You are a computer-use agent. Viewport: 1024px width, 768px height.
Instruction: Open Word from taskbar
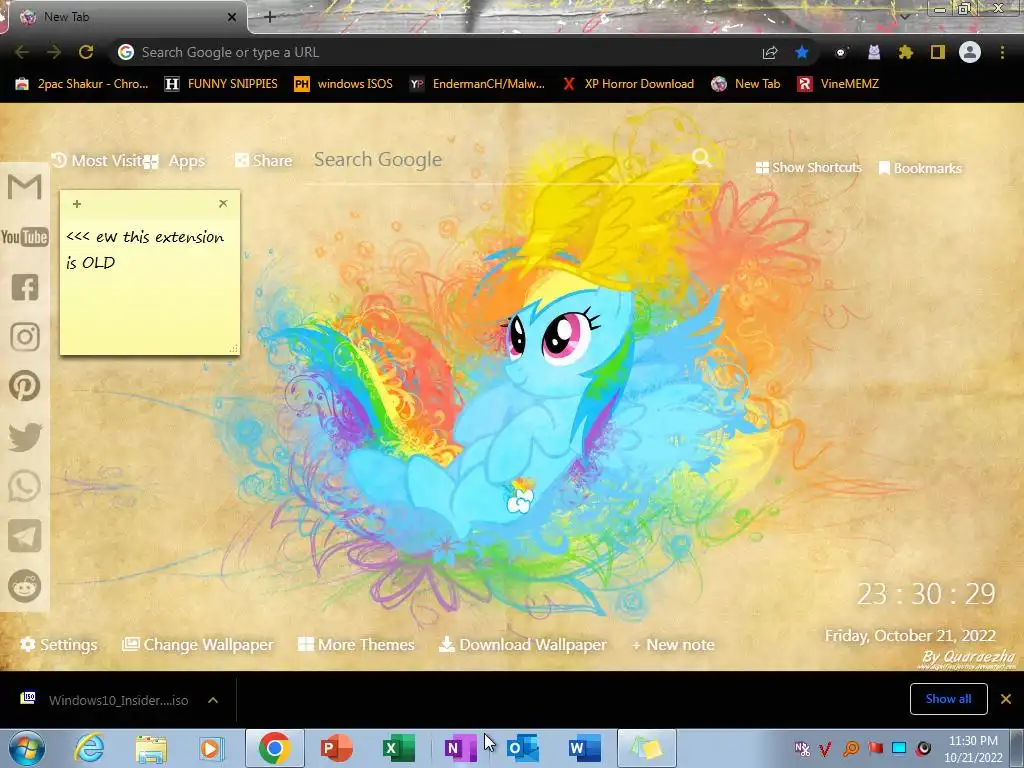pyautogui.click(x=584, y=748)
